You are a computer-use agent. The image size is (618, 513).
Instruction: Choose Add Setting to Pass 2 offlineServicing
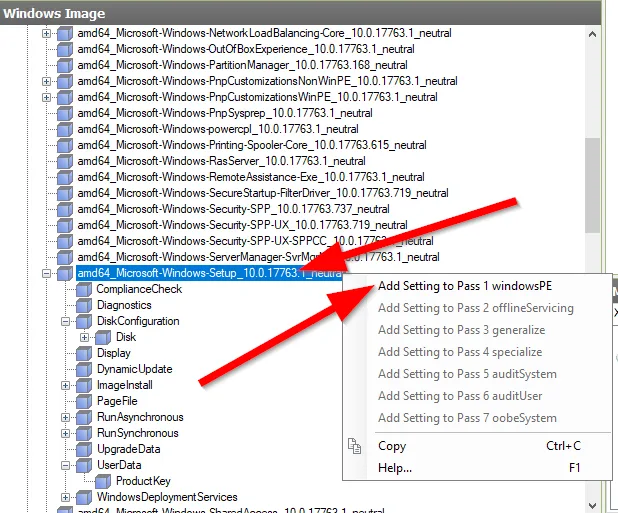click(477, 308)
